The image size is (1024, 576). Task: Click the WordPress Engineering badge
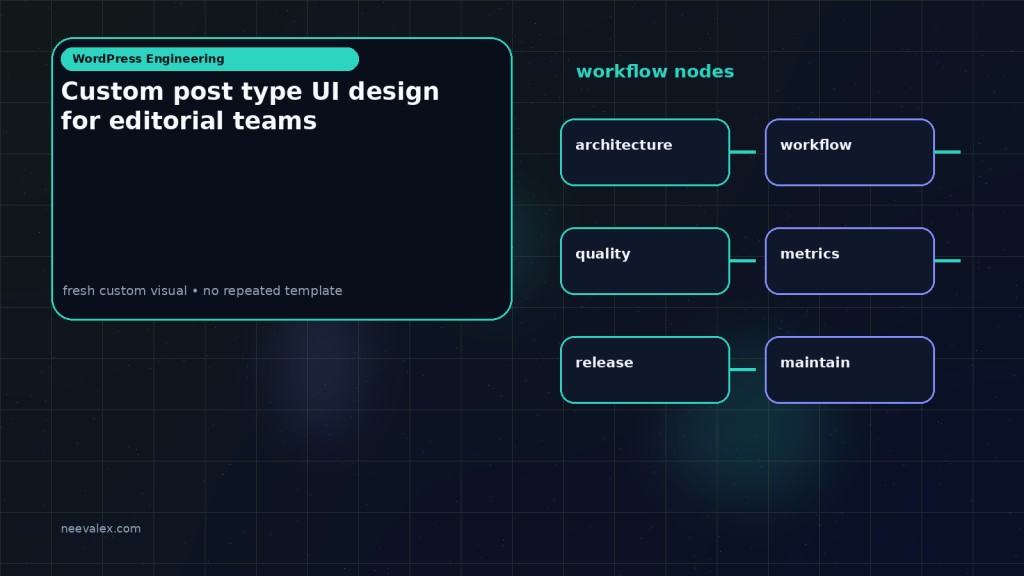210,59
